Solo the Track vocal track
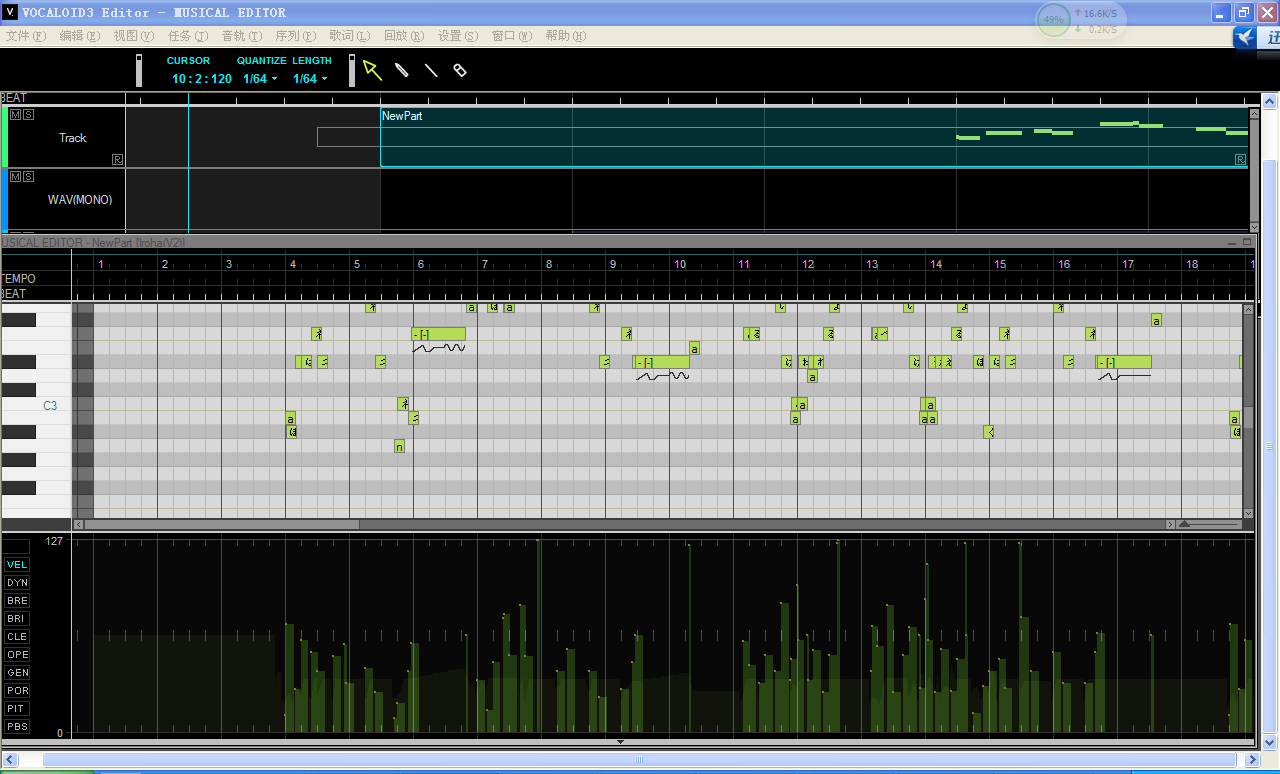Screen dimensions: 1280x774 (x=28, y=115)
